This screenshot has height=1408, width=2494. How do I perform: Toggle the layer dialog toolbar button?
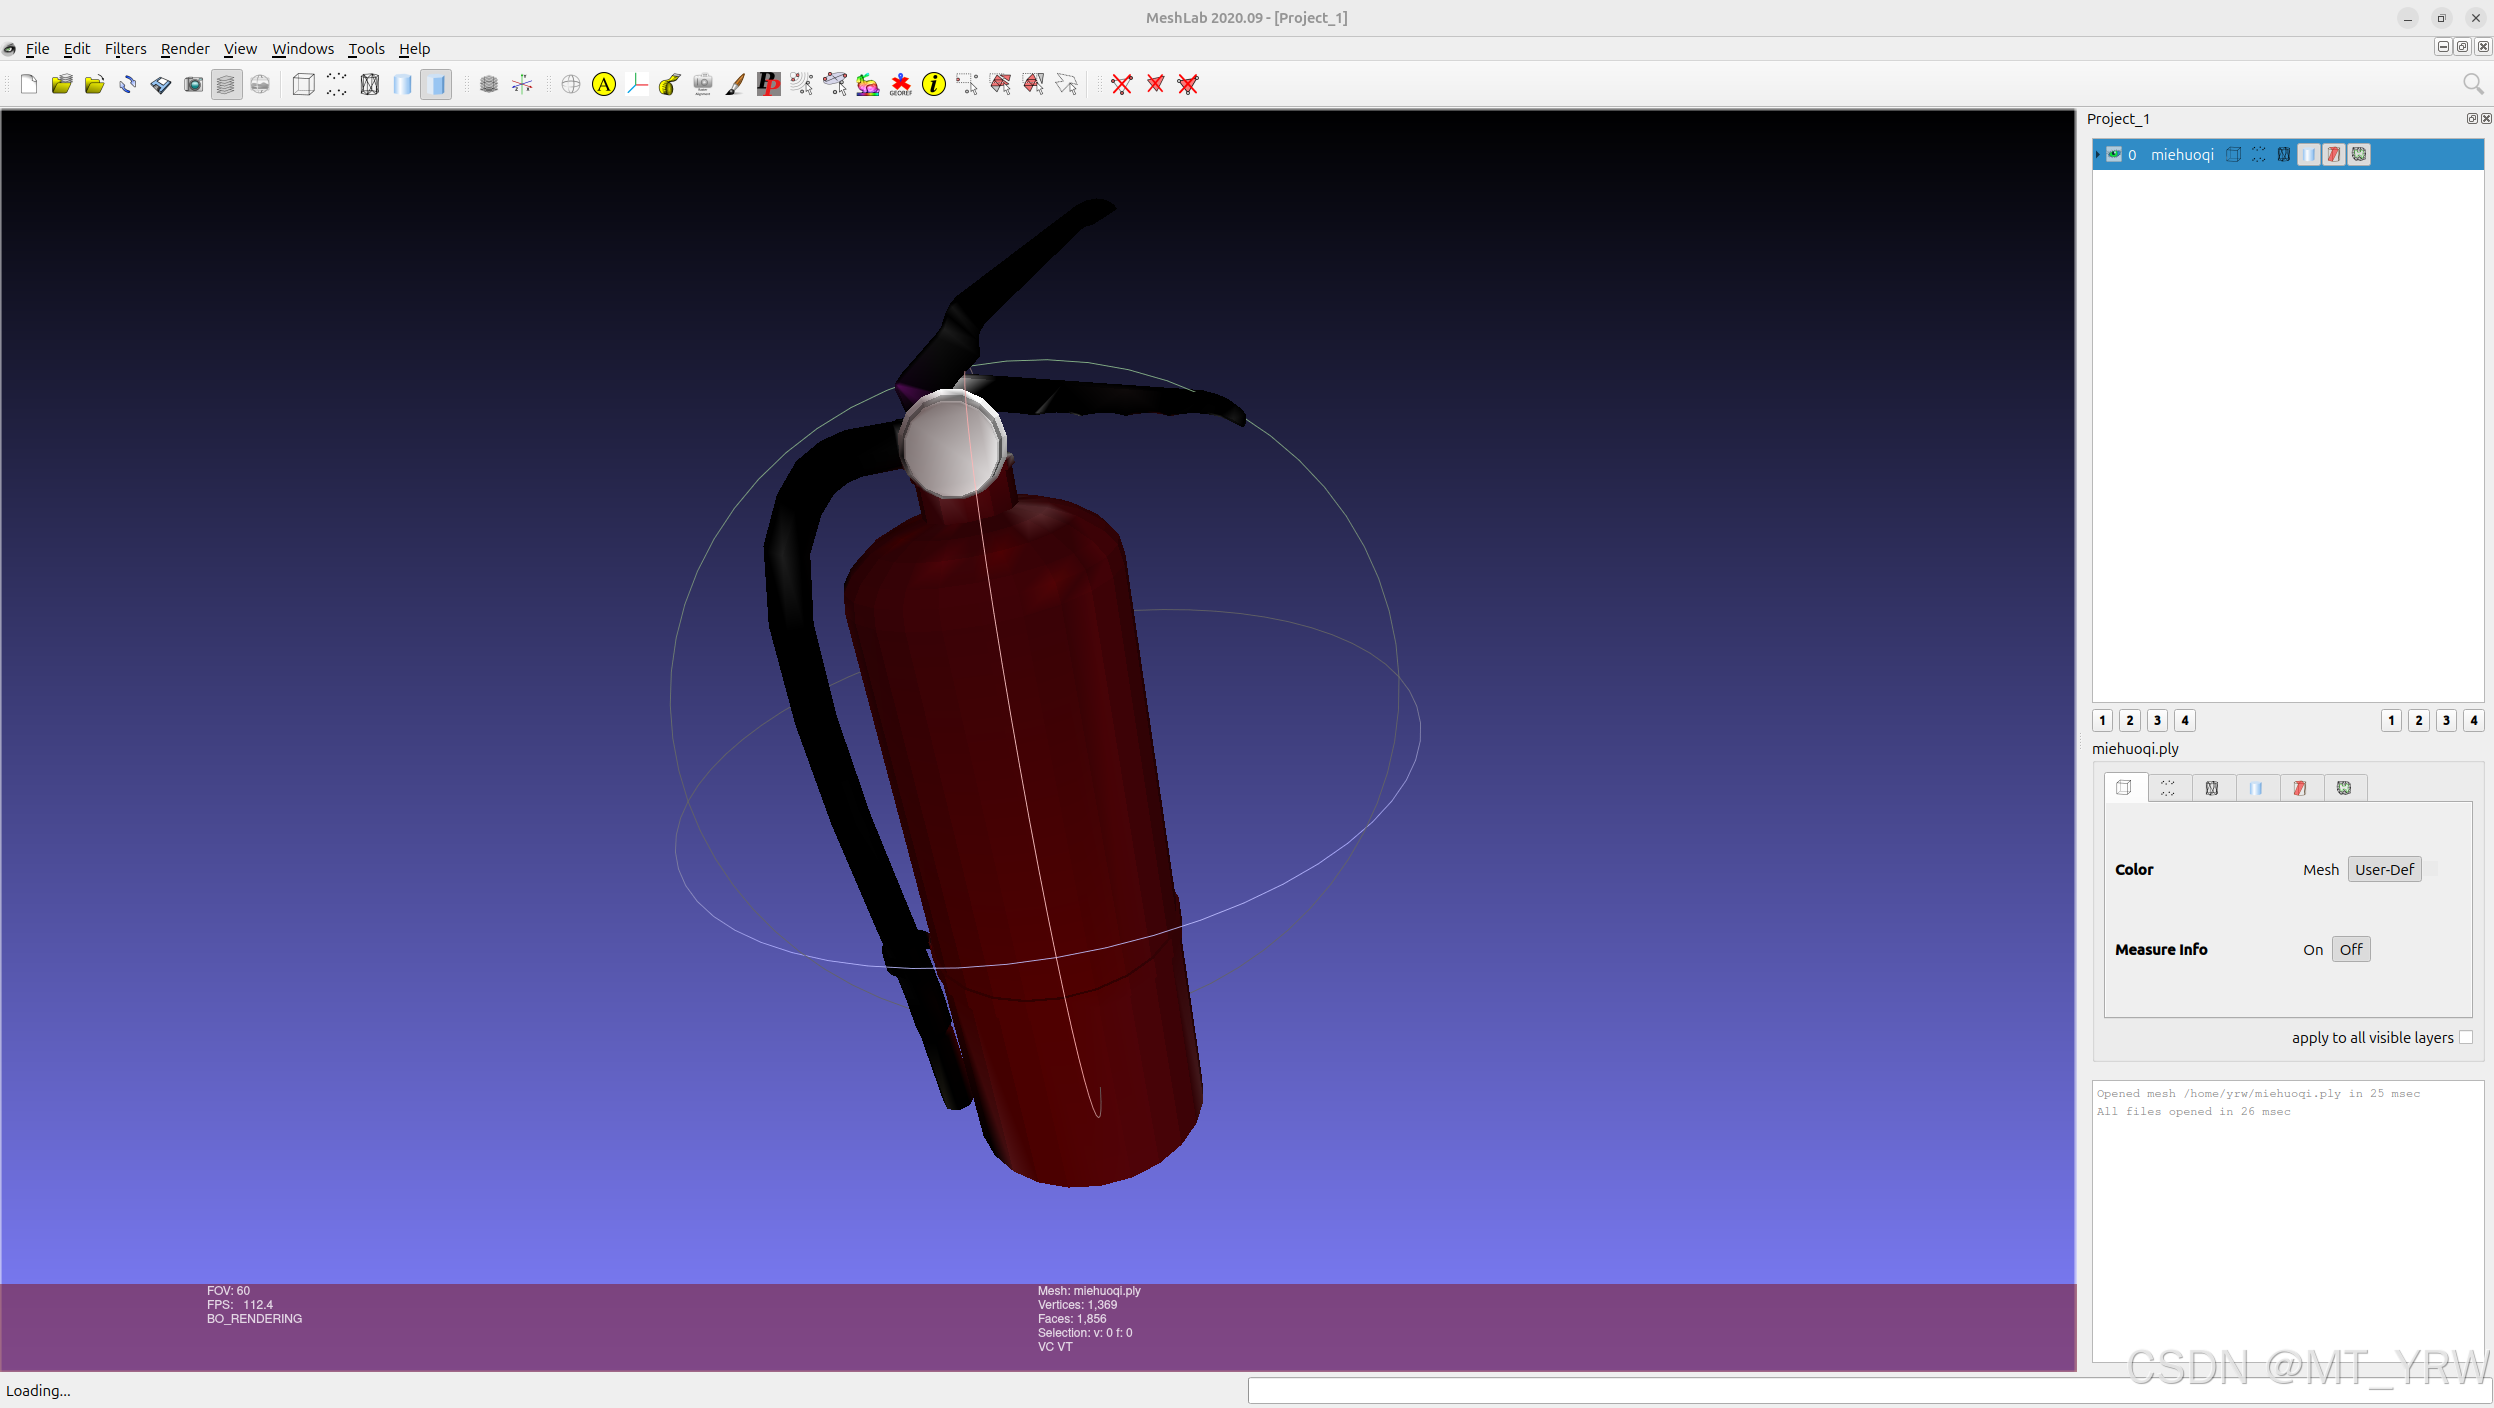(x=227, y=85)
